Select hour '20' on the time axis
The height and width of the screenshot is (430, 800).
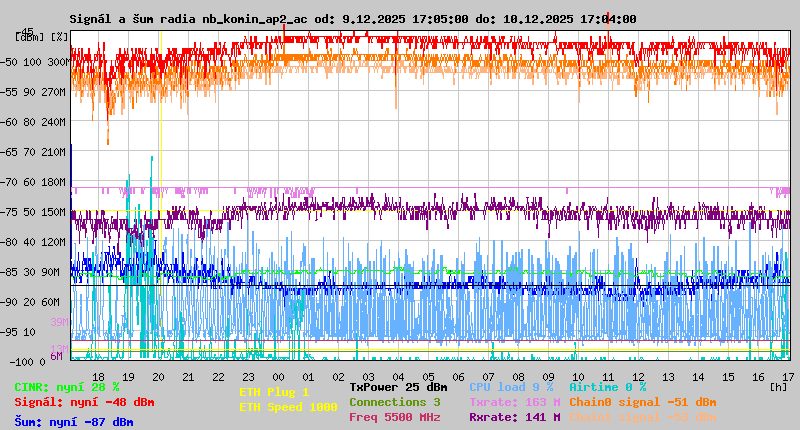(x=158, y=377)
